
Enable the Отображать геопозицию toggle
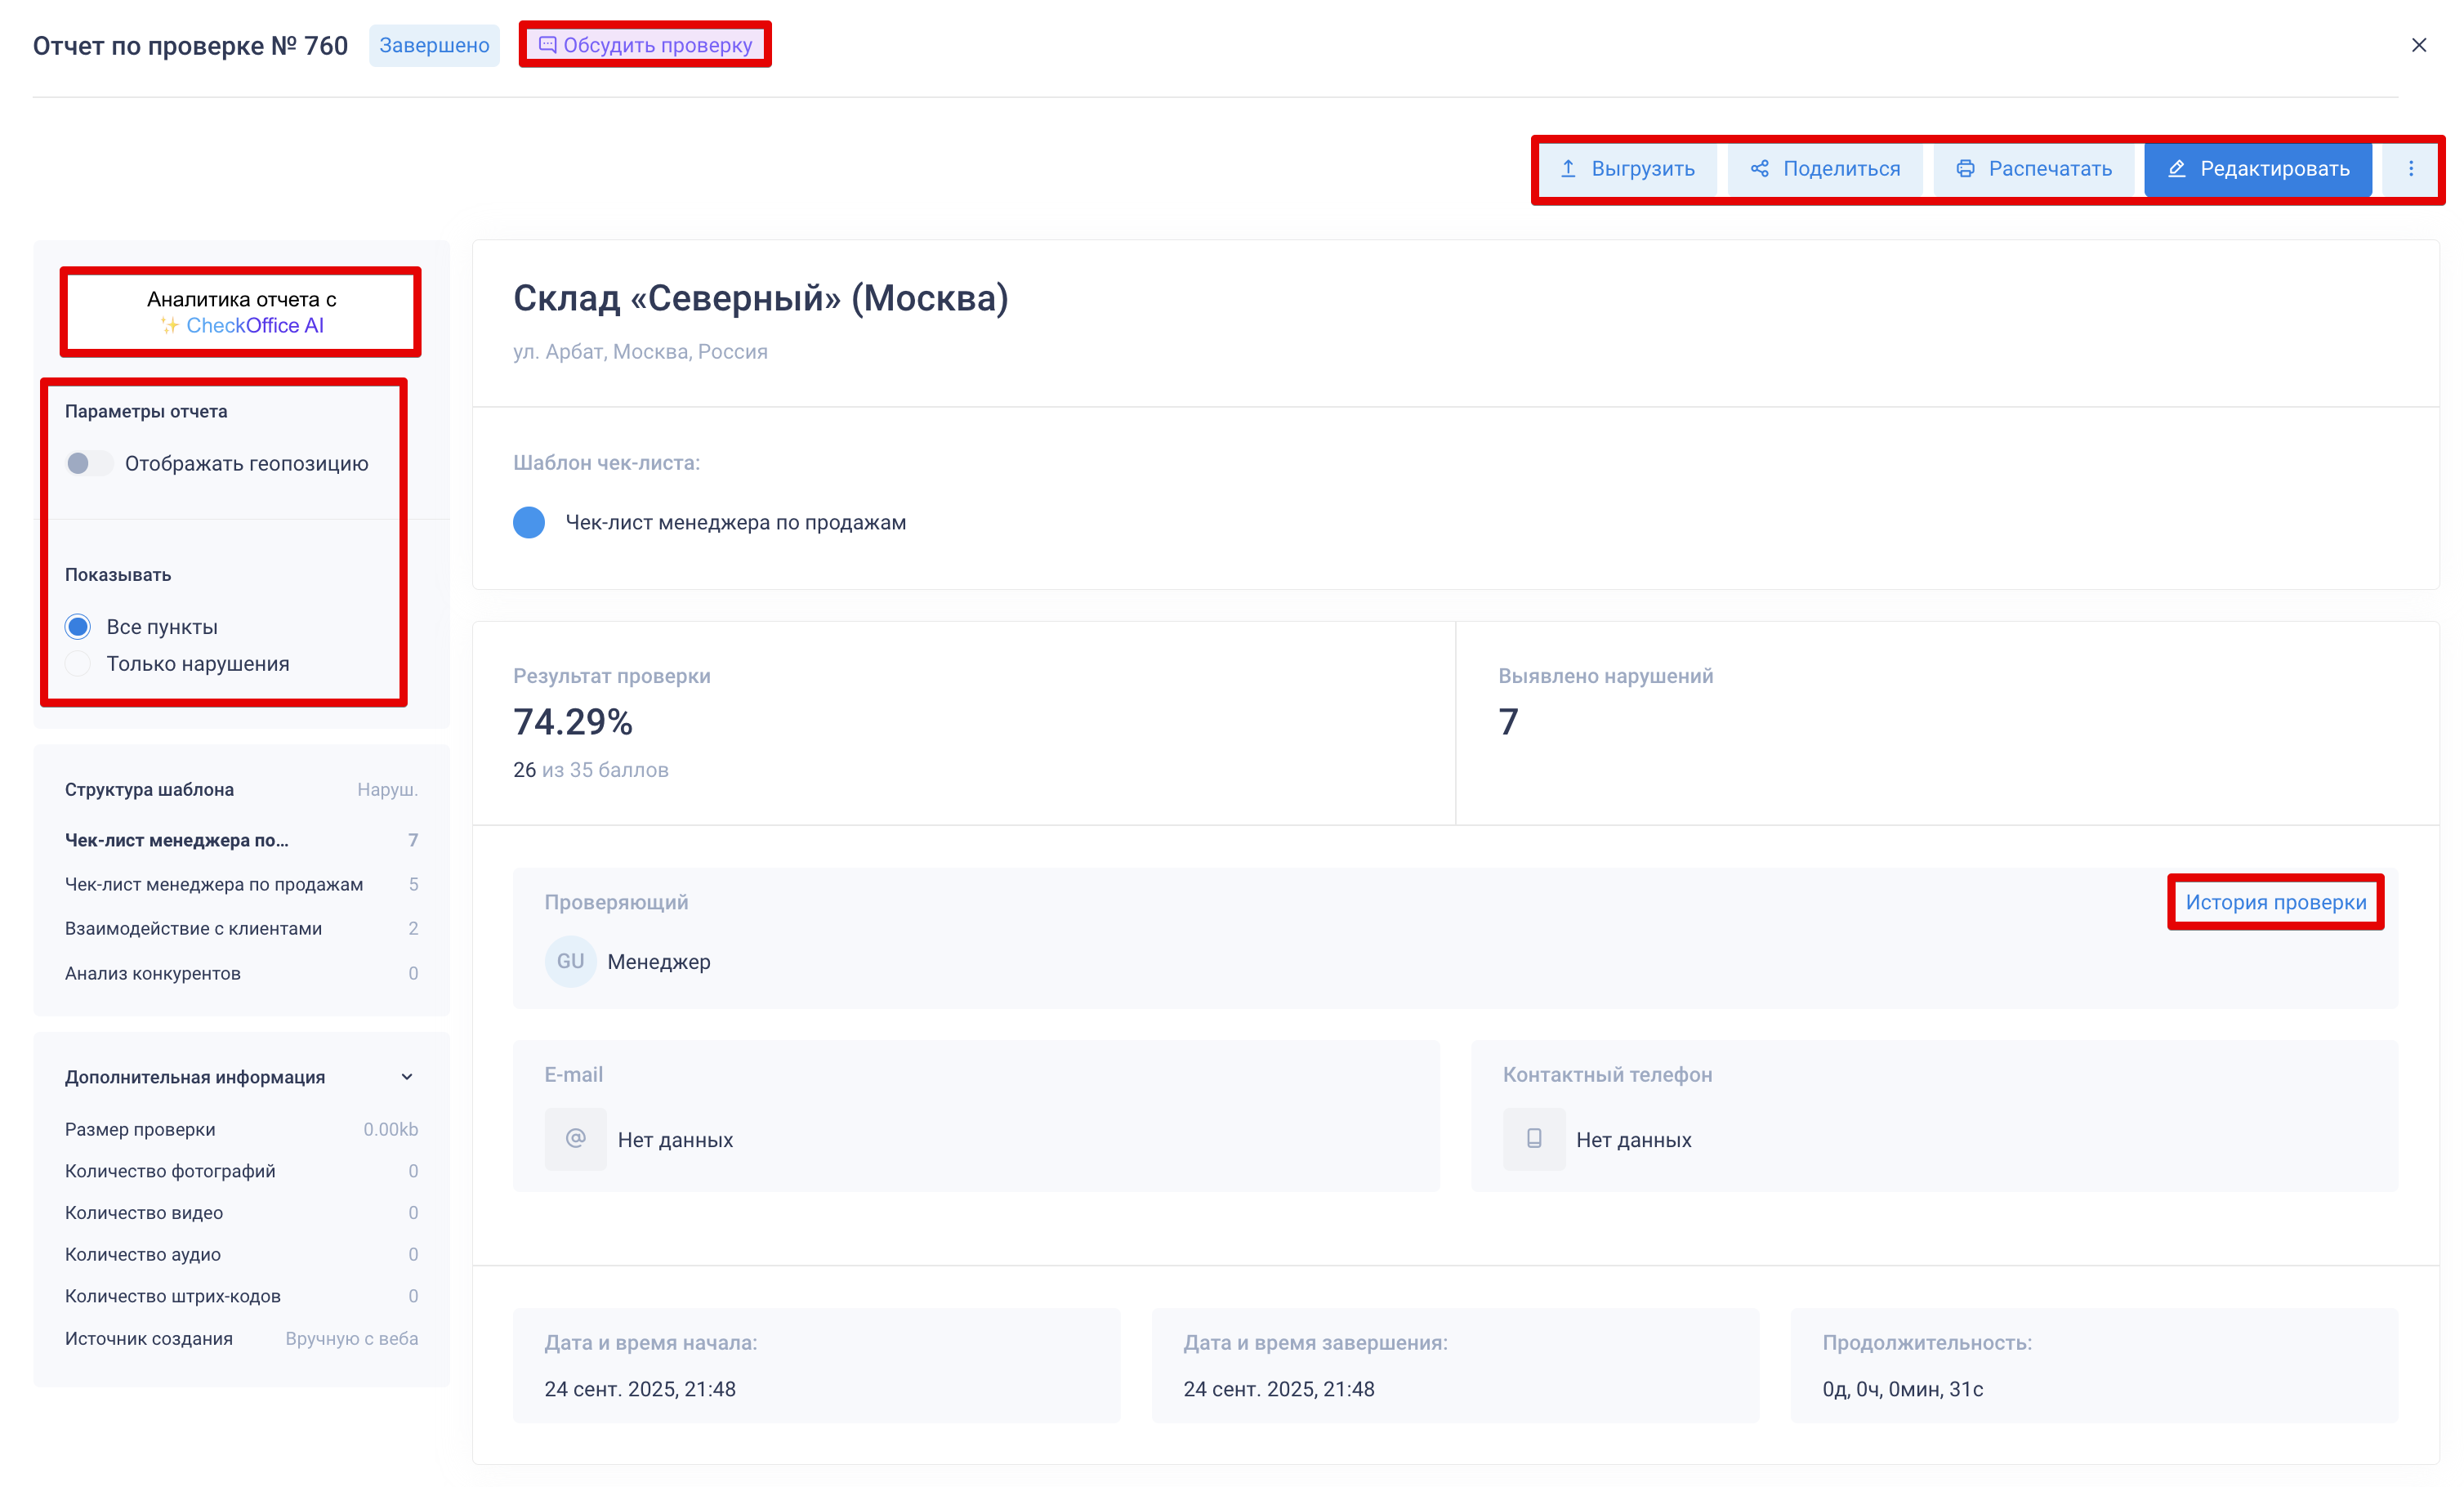tap(88, 463)
